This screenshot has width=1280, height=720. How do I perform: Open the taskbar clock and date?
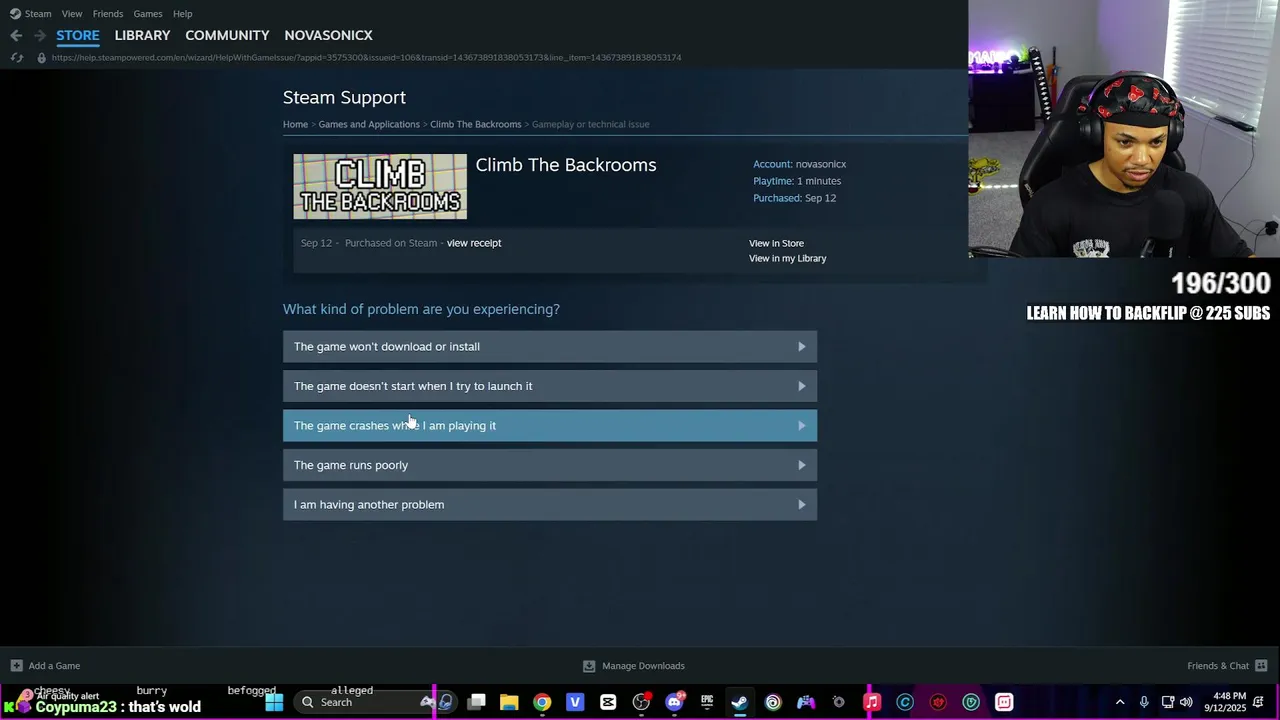[x=1225, y=702]
